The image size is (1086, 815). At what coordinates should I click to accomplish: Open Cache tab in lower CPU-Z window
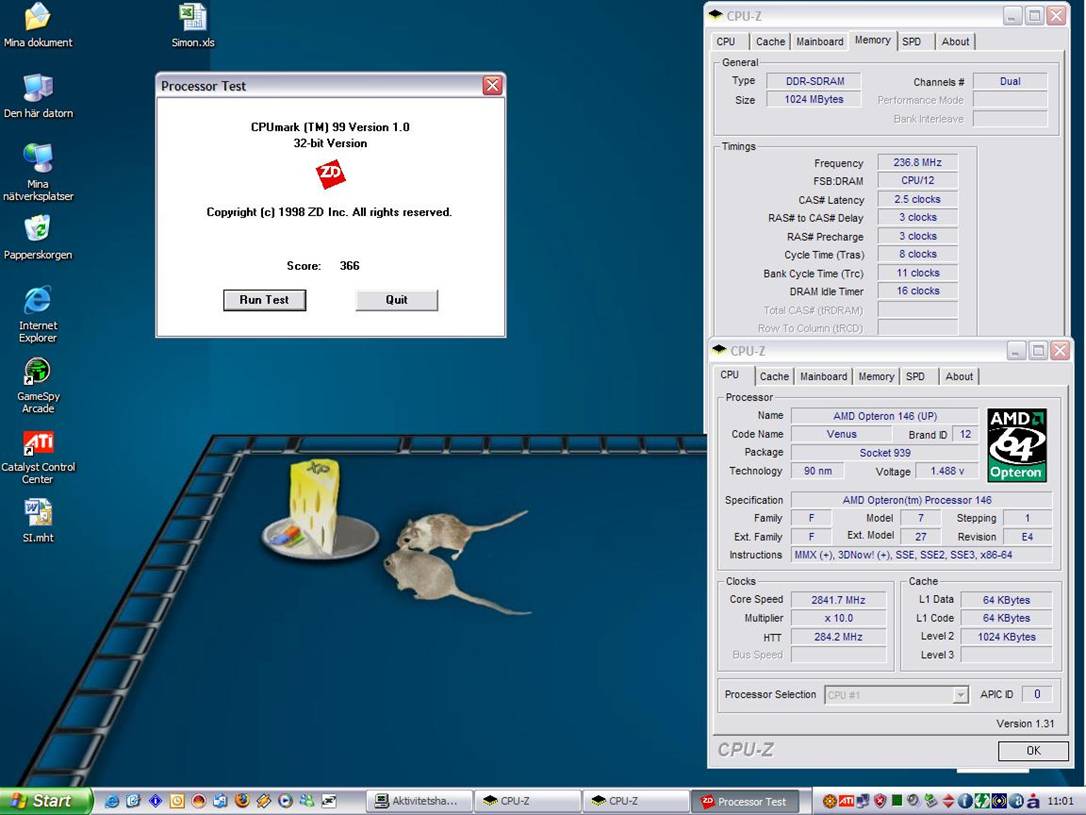[774, 377]
